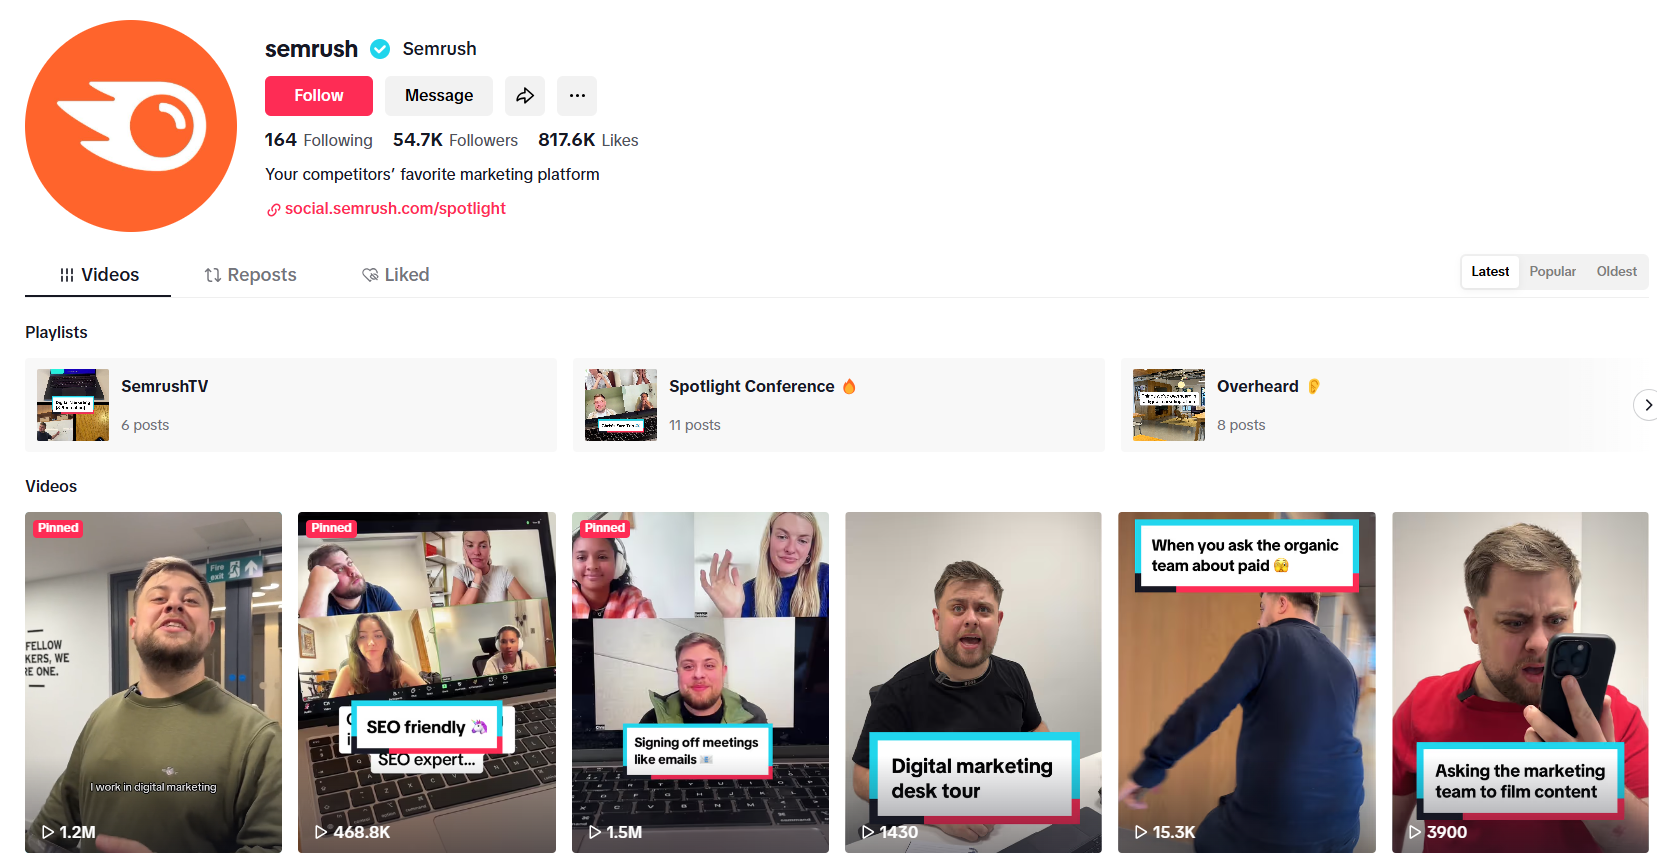The height and width of the screenshot is (865, 1657).
Task: Click the fire emoji beside Spotlight Conference
Action: coord(849,386)
